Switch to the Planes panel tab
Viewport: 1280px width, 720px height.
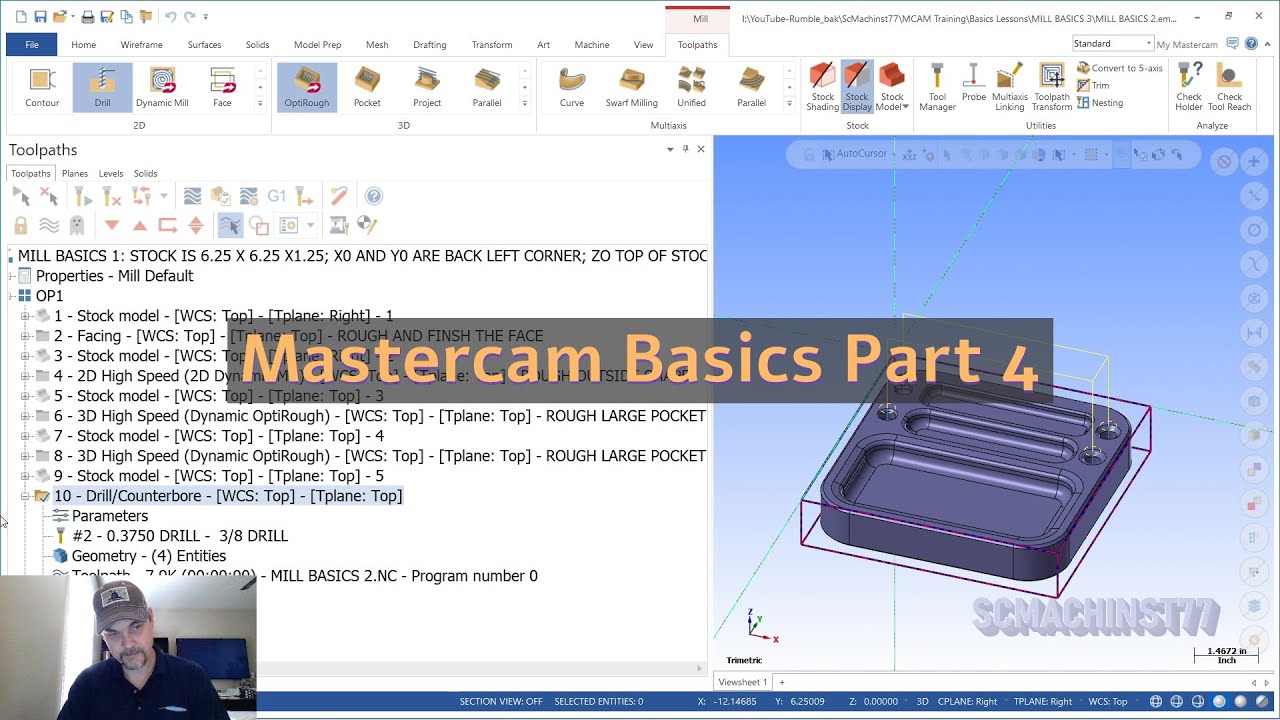point(75,173)
